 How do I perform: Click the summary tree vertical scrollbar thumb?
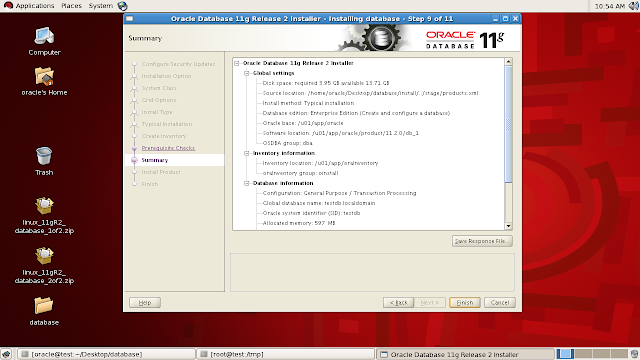point(508,124)
